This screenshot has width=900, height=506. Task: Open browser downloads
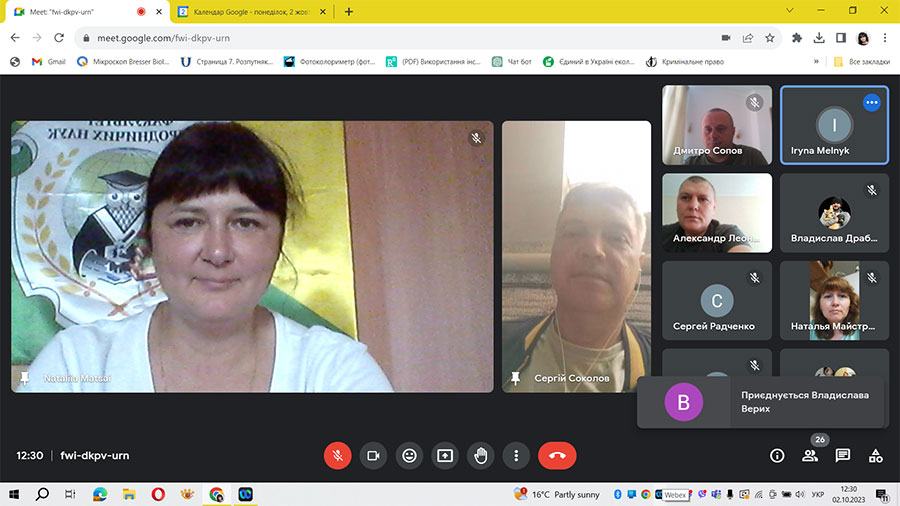click(819, 38)
